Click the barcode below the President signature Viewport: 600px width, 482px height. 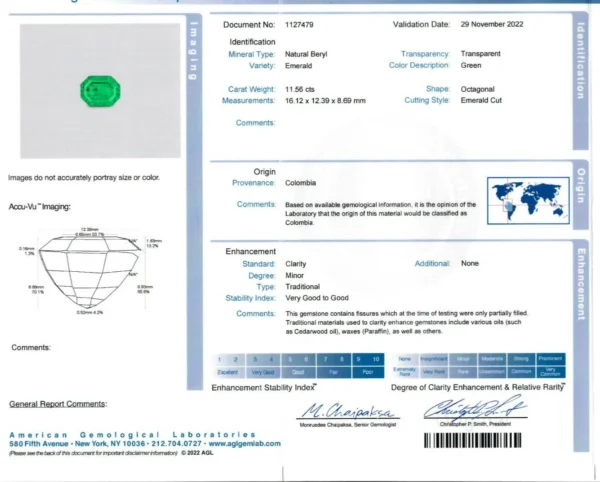tap(473, 440)
